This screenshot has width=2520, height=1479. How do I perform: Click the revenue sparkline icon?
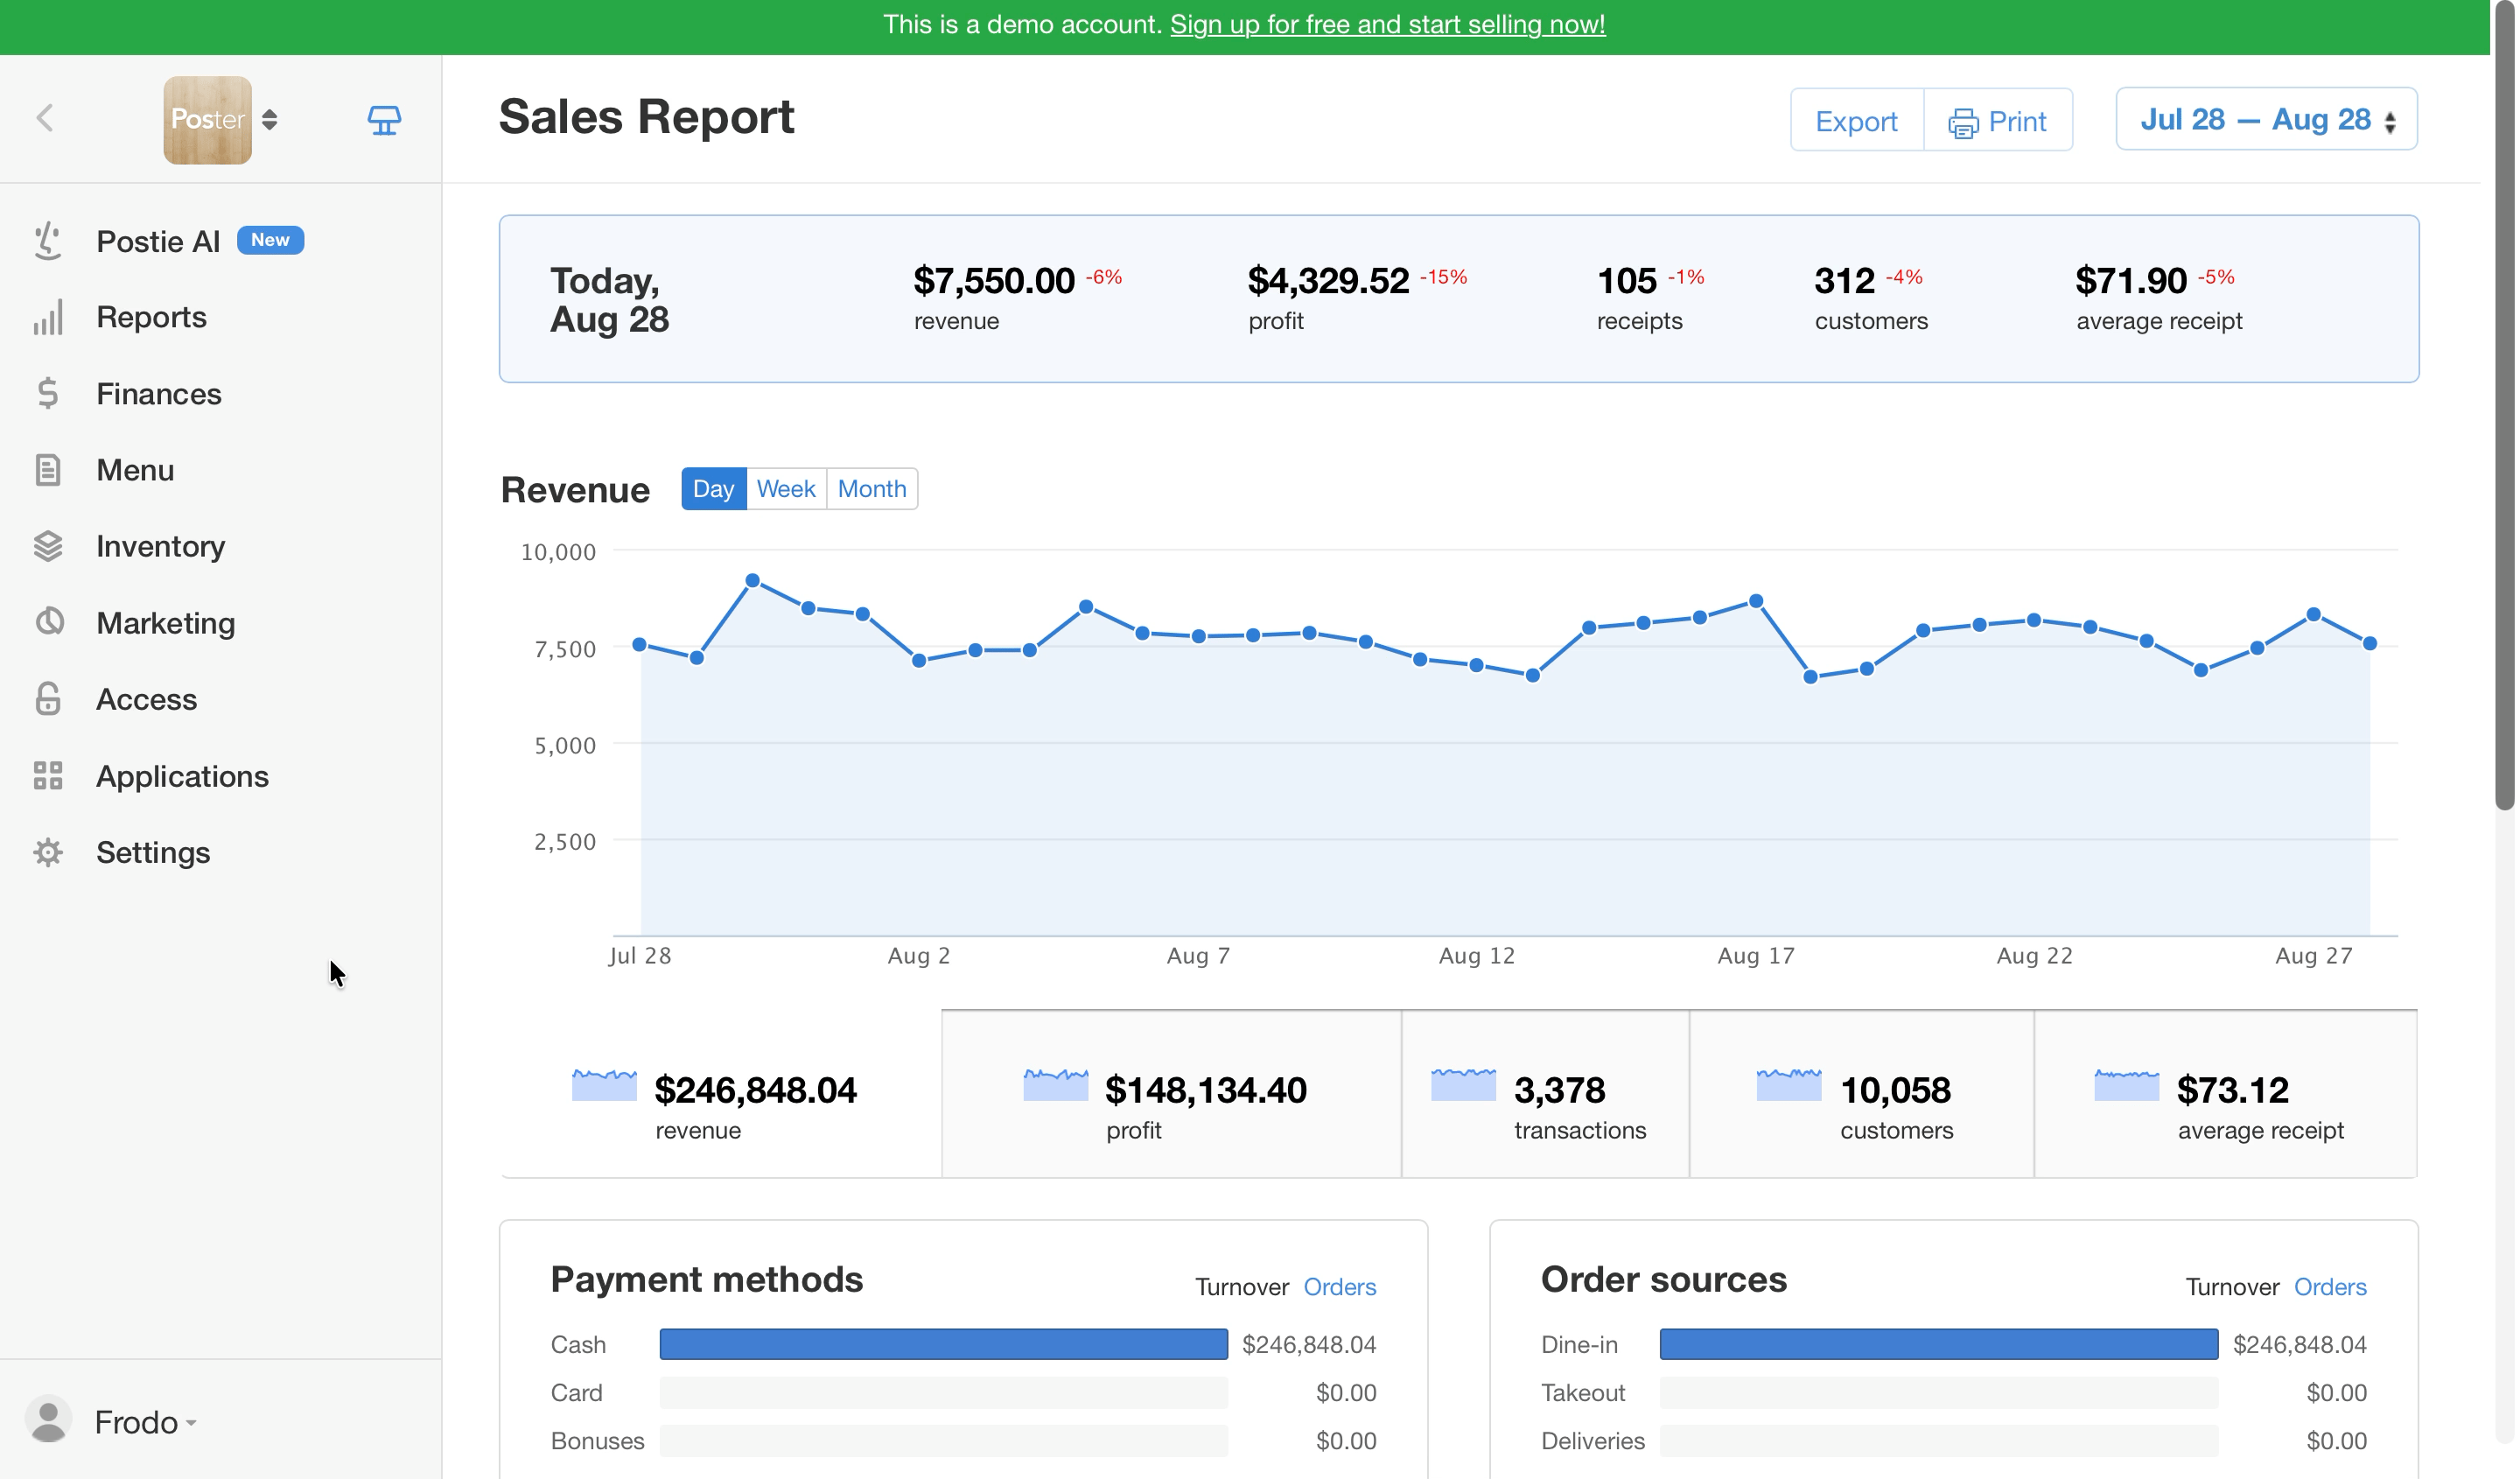coord(604,1085)
